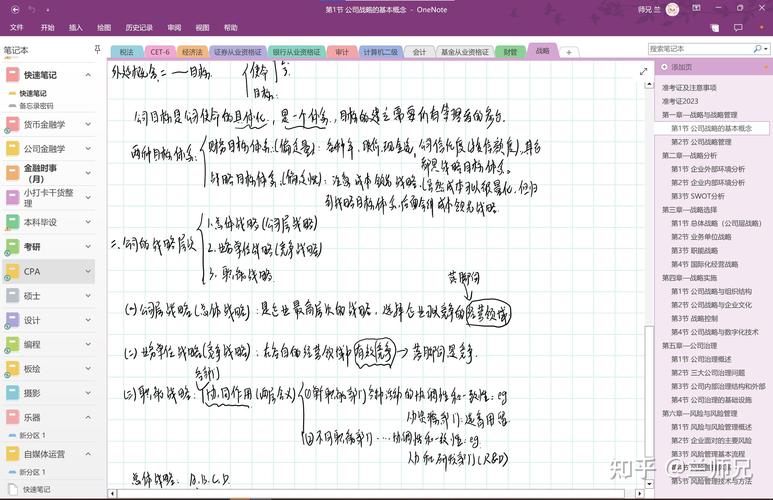Open the 金融时事(月) notebook icon
This screenshot has height=500, width=773.
coord(12,173)
